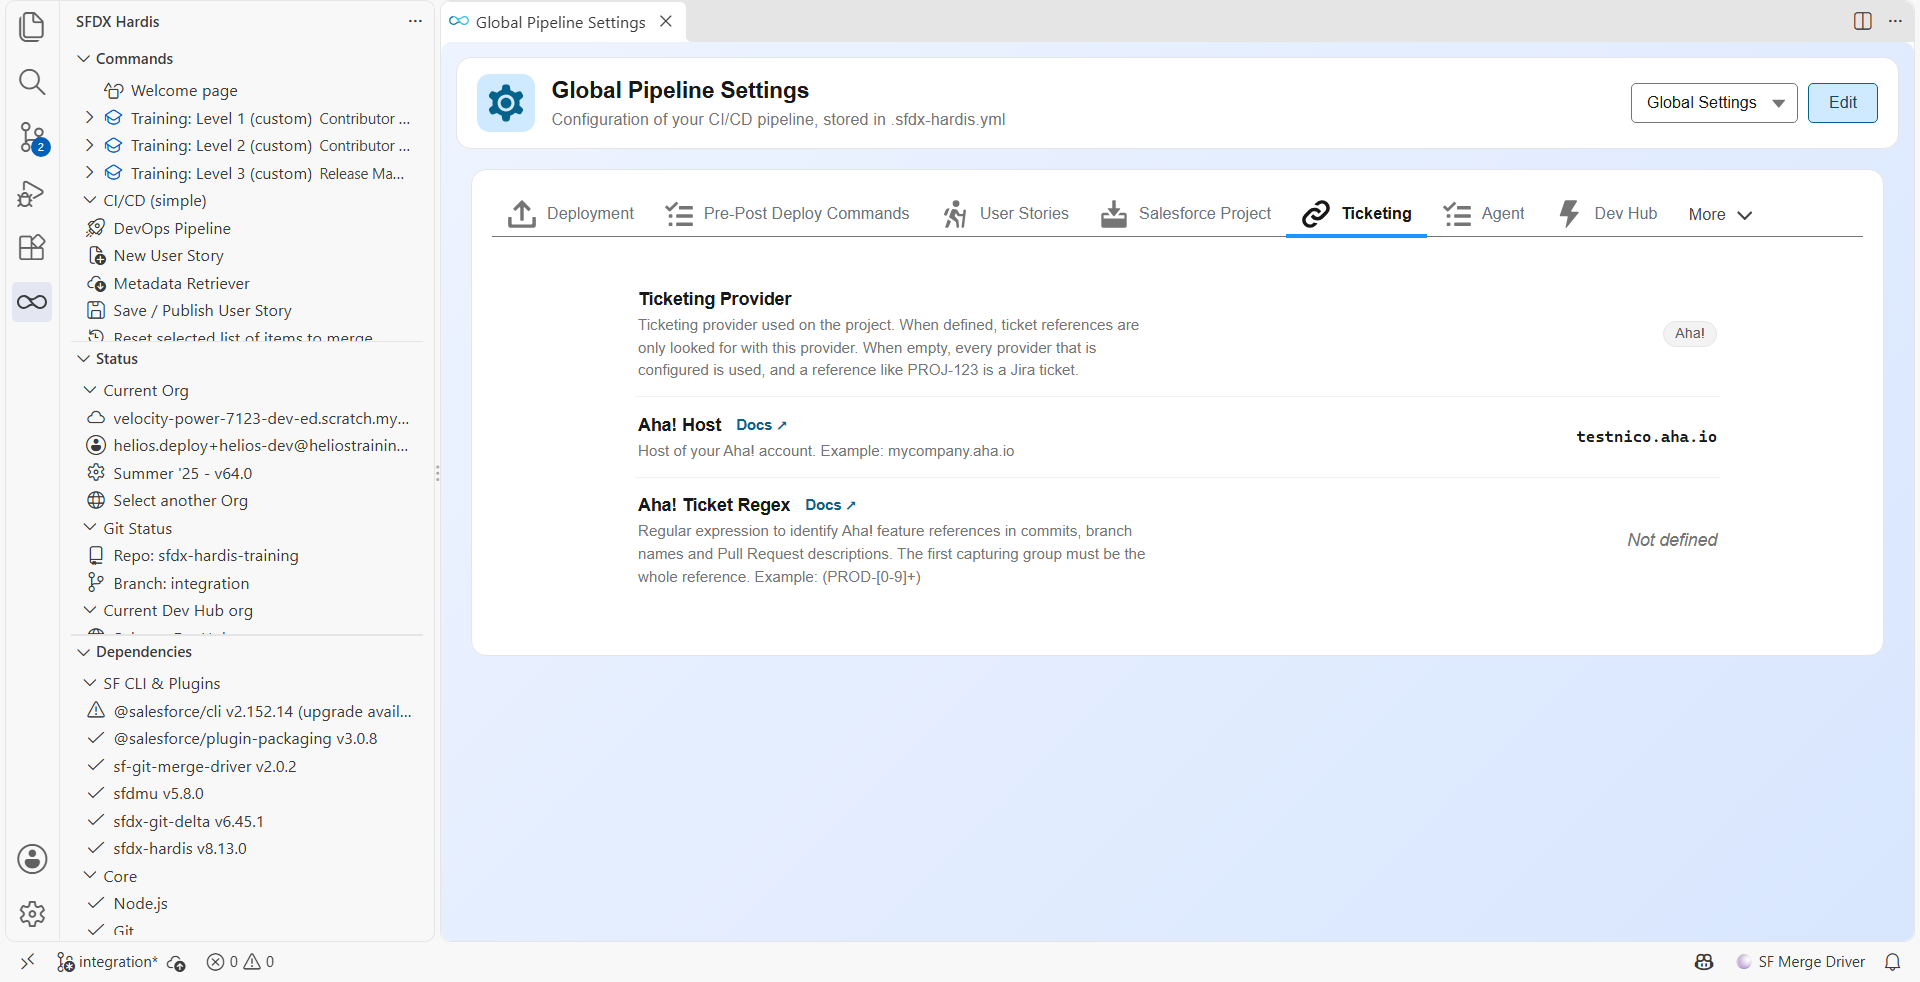Open Run and Debug view
The width and height of the screenshot is (1920, 982).
pos(32,193)
